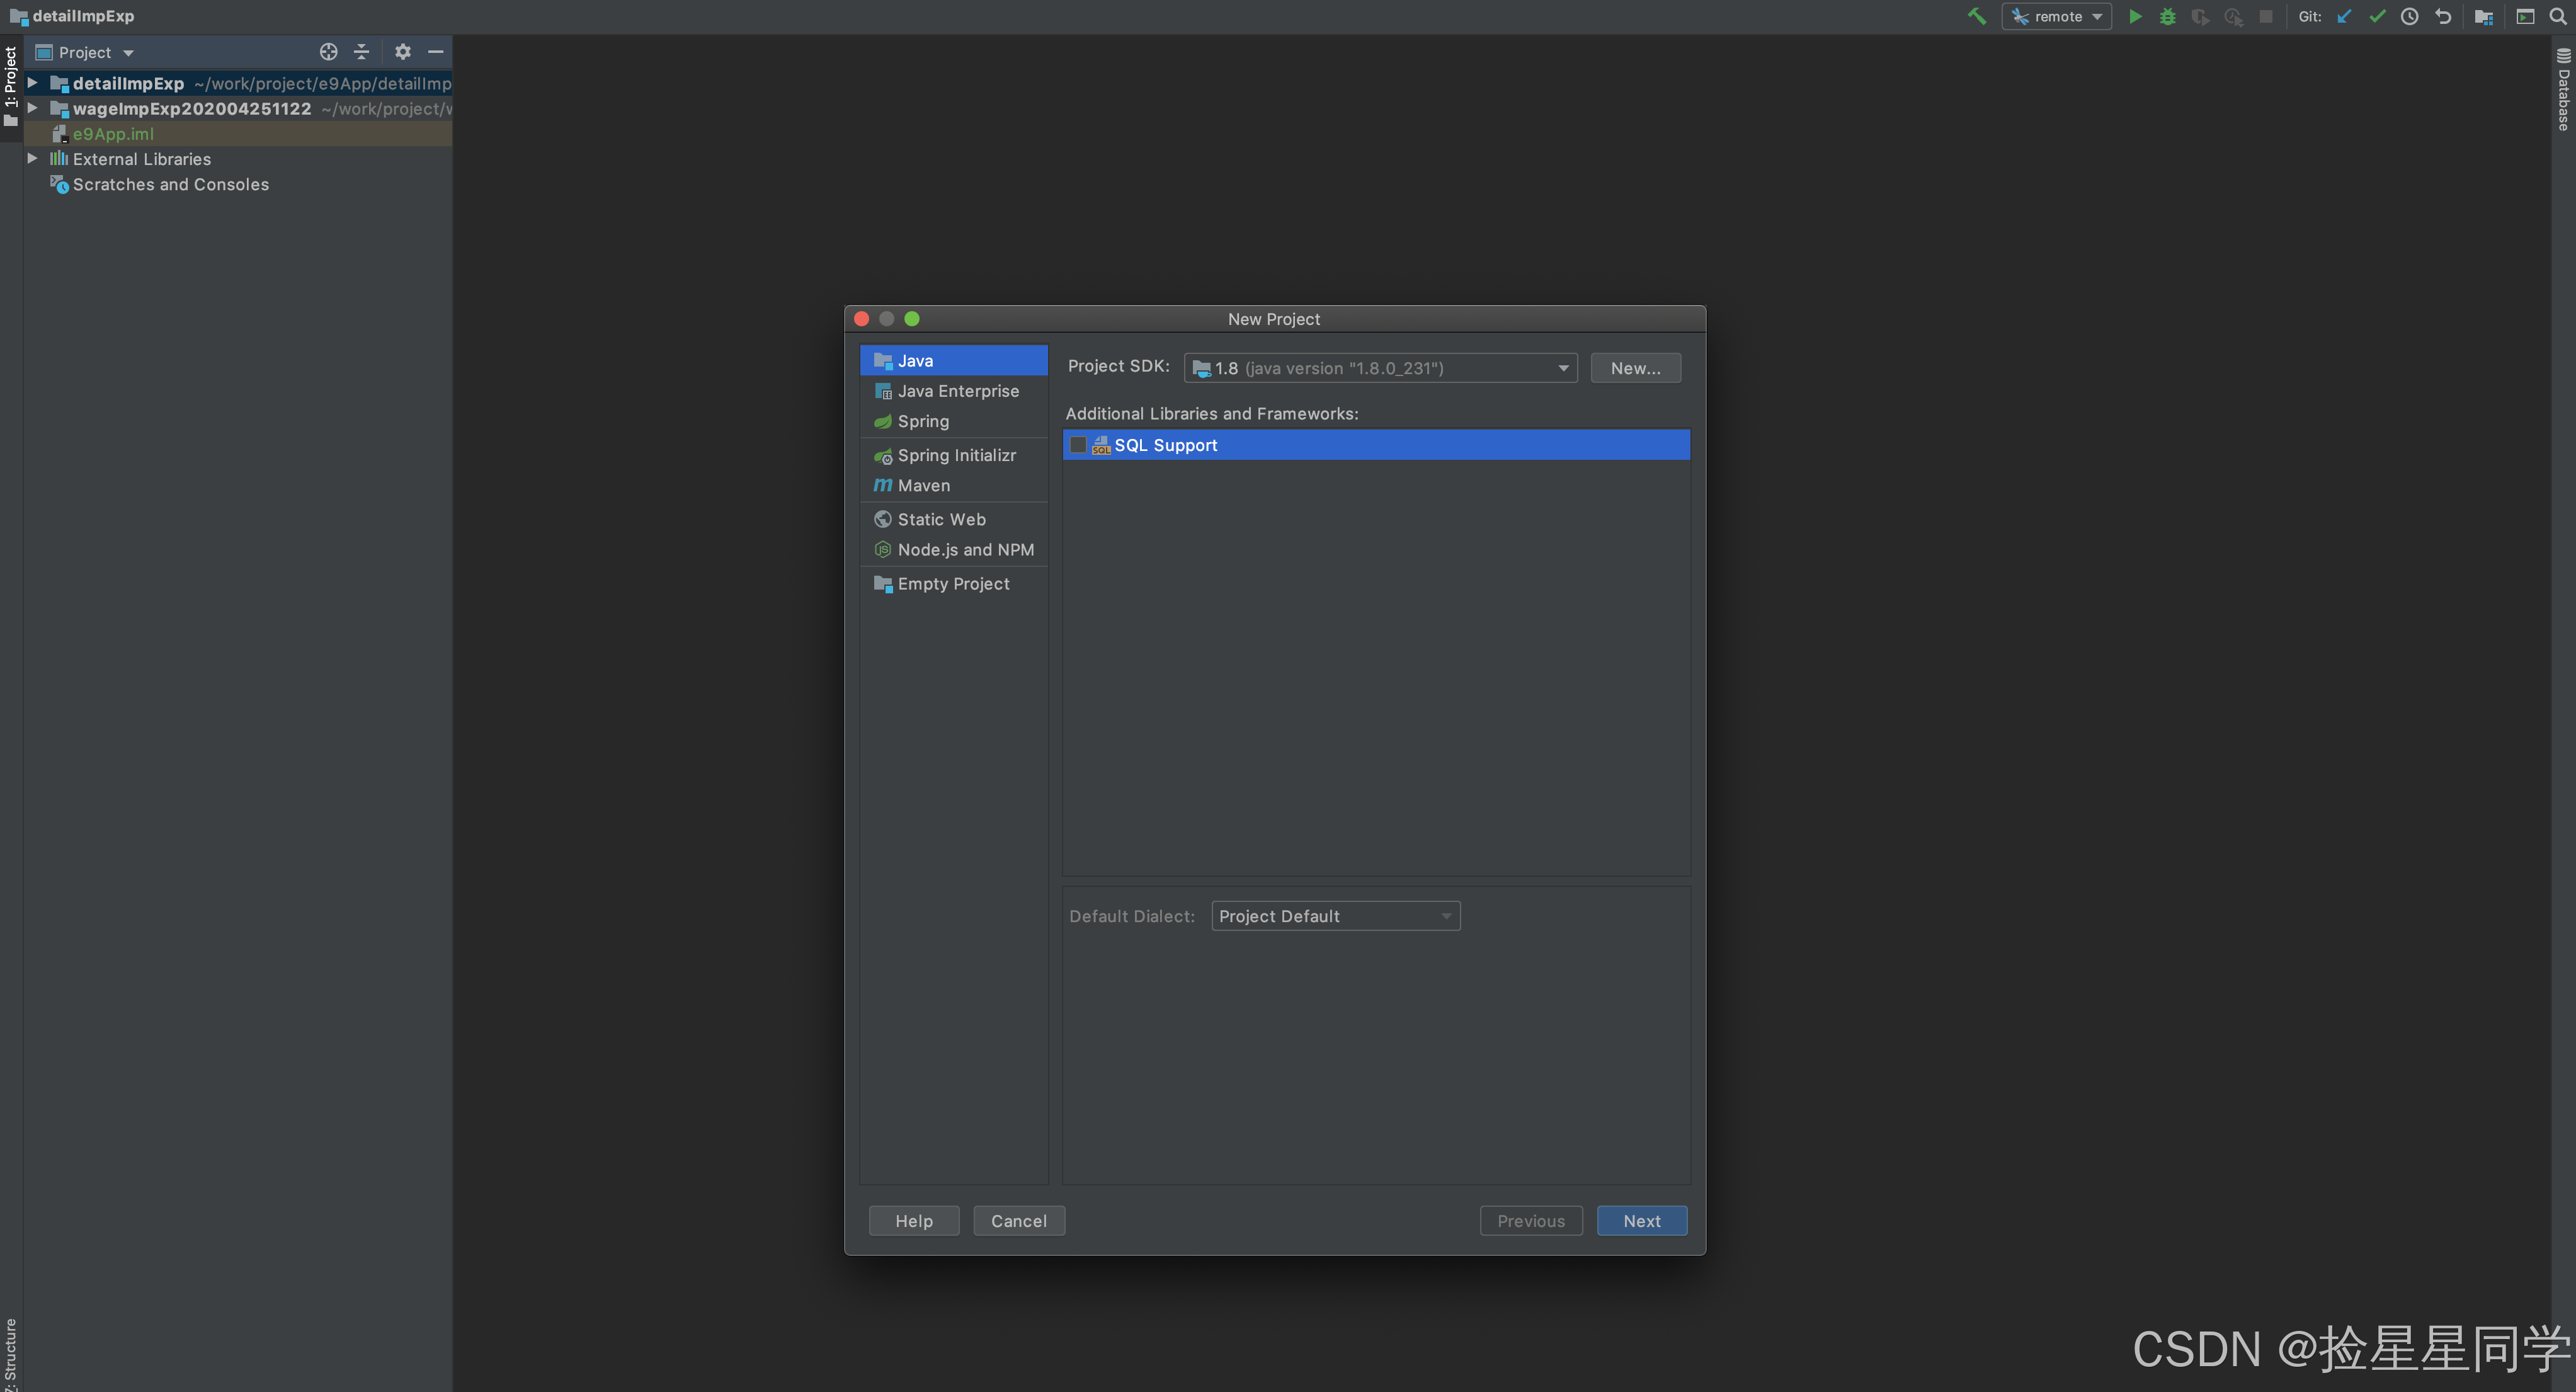
Task: Click the Build Project hammer icon
Action: 1976,16
